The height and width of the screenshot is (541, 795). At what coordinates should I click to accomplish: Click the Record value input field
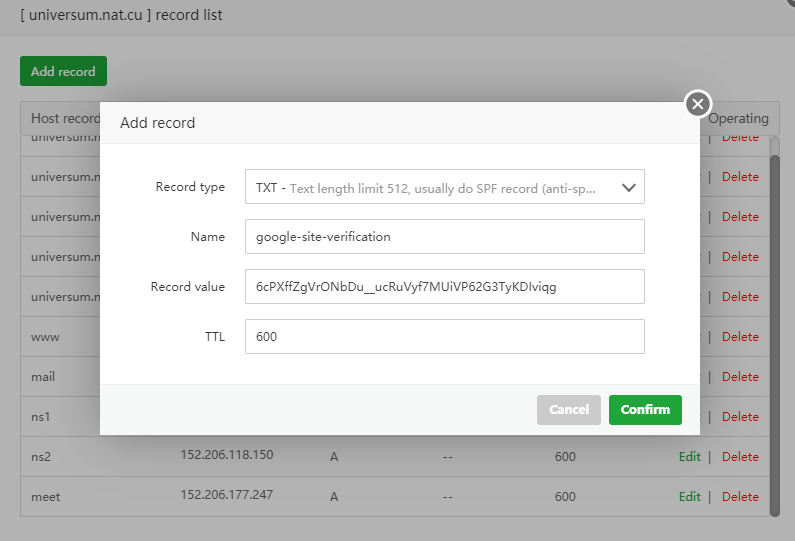(444, 287)
